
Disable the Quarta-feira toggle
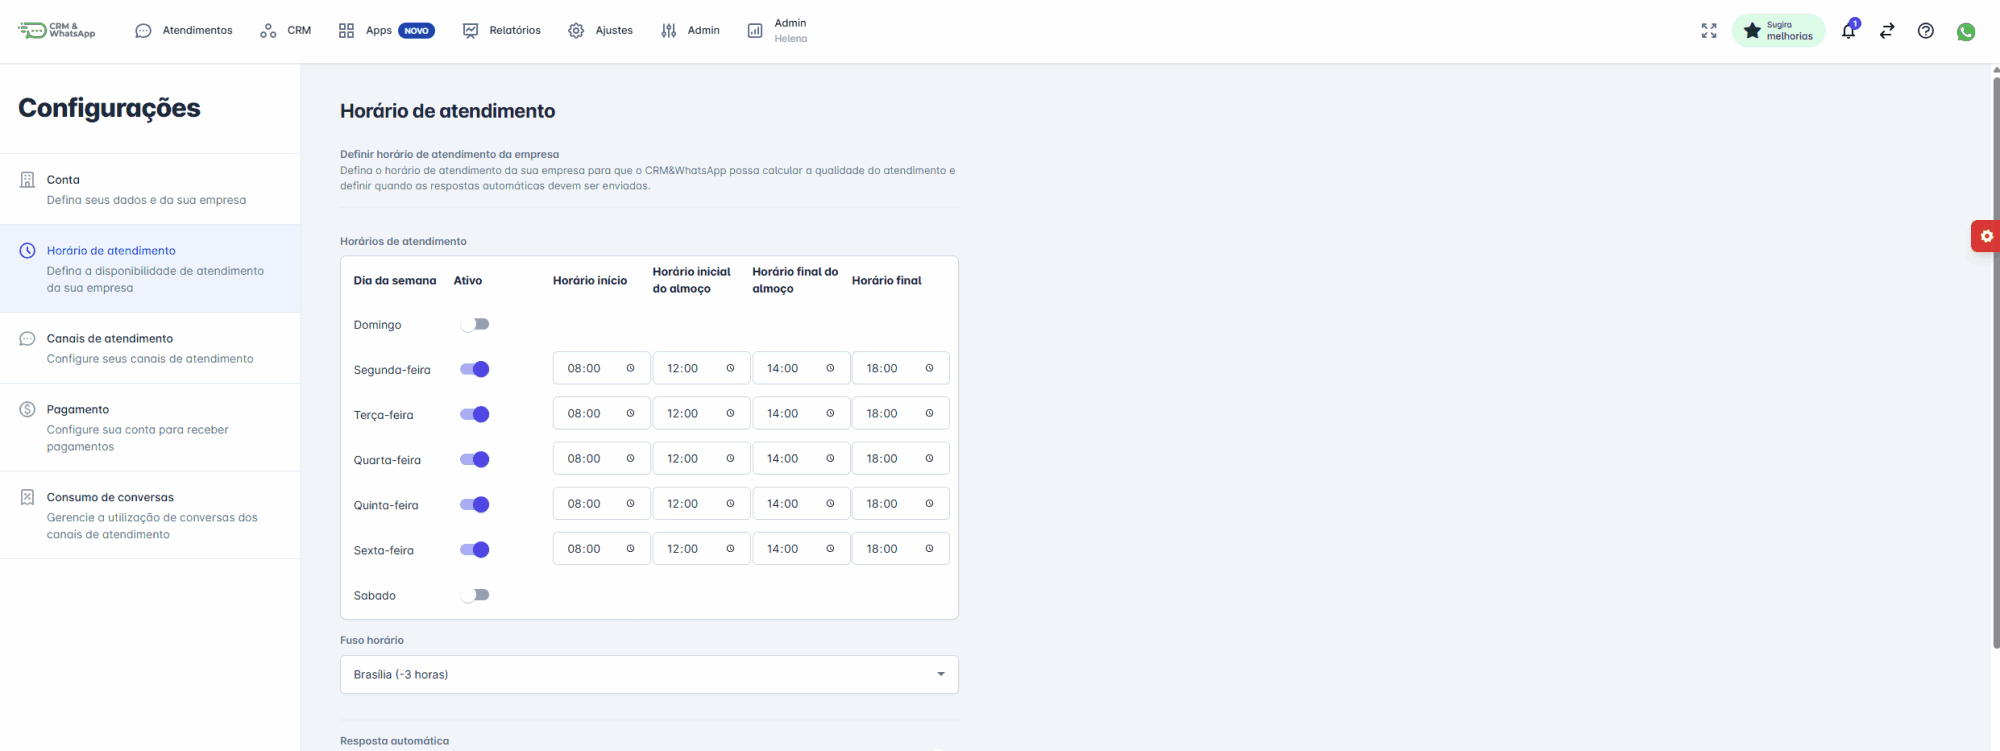coord(474,459)
